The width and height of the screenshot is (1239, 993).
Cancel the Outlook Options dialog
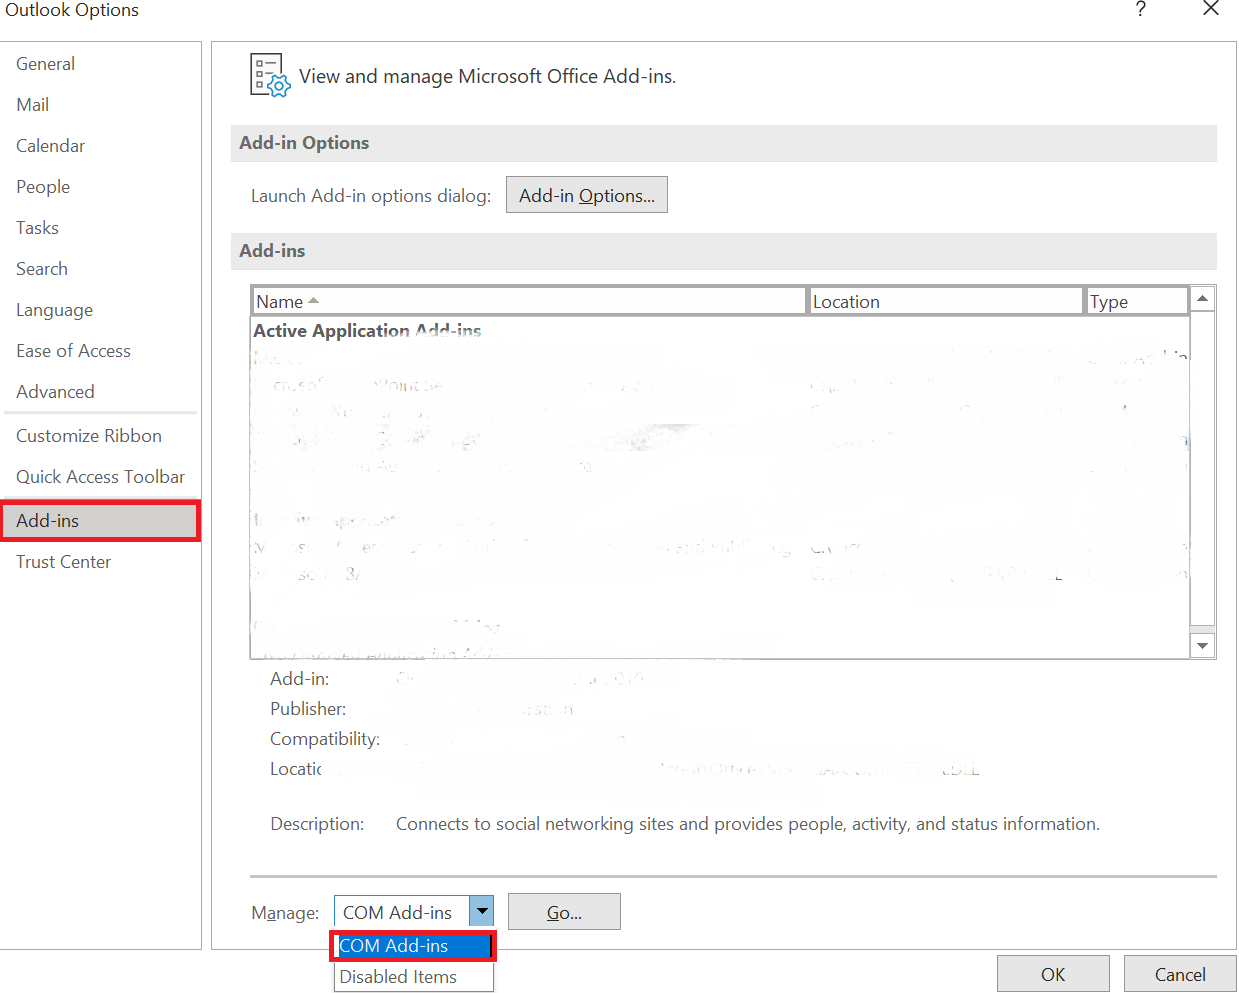point(1180,974)
